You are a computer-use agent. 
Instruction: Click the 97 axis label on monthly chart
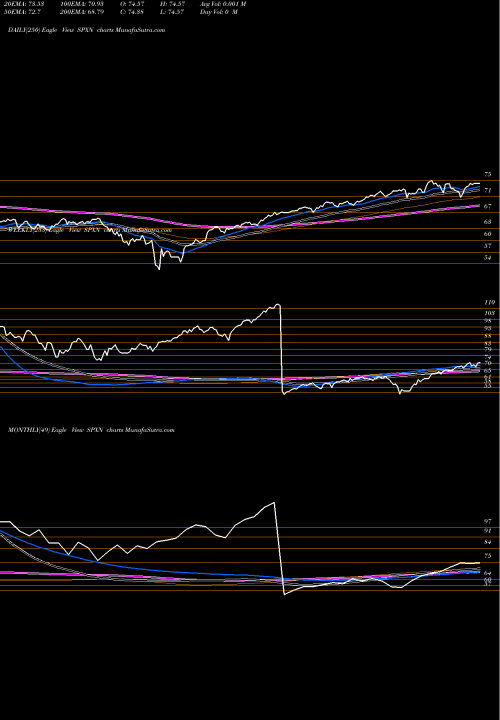click(x=488, y=522)
